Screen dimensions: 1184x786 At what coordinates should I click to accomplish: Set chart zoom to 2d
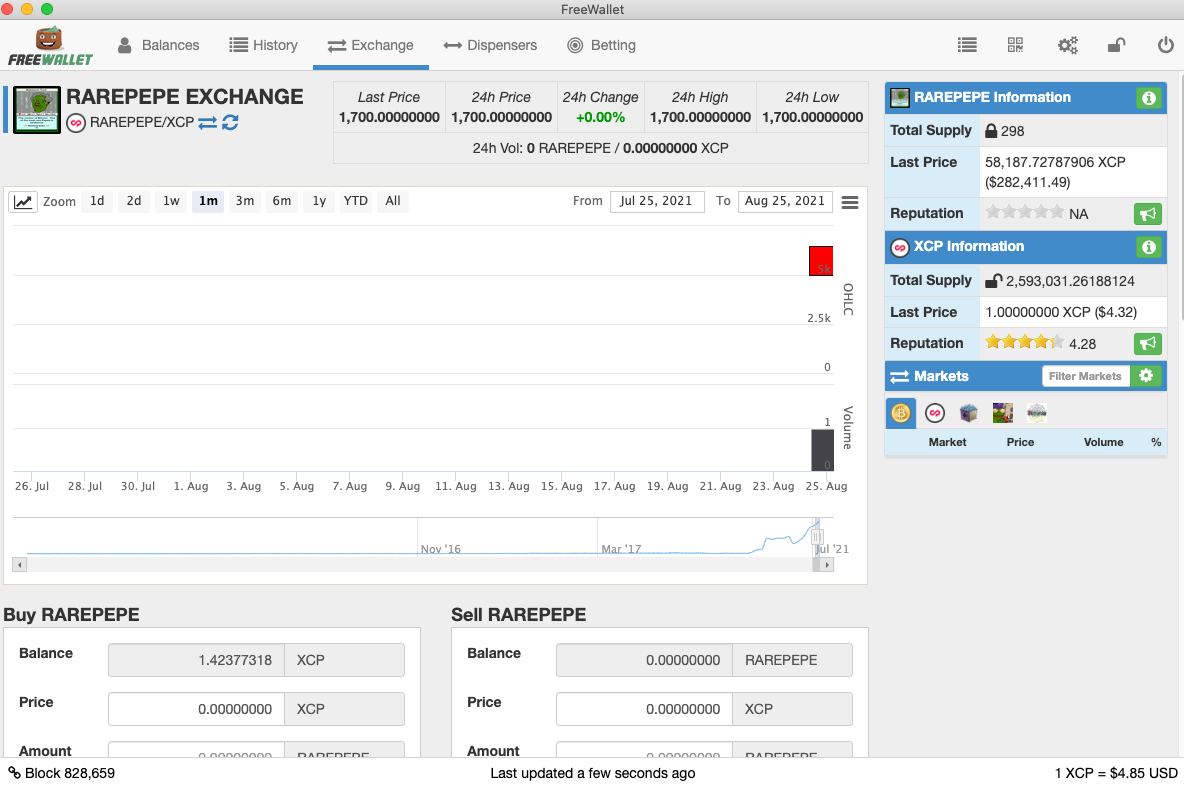click(x=134, y=201)
